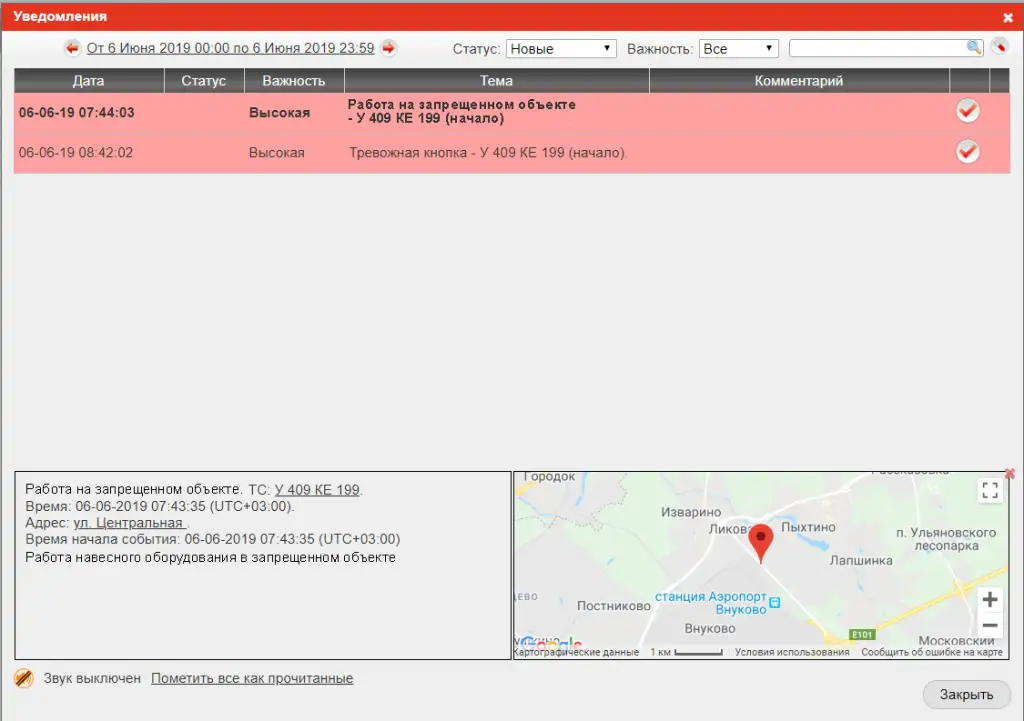The width and height of the screenshot is (1024, 721).
Task: Click the search magnifier icon
Action: pos(973,48)
